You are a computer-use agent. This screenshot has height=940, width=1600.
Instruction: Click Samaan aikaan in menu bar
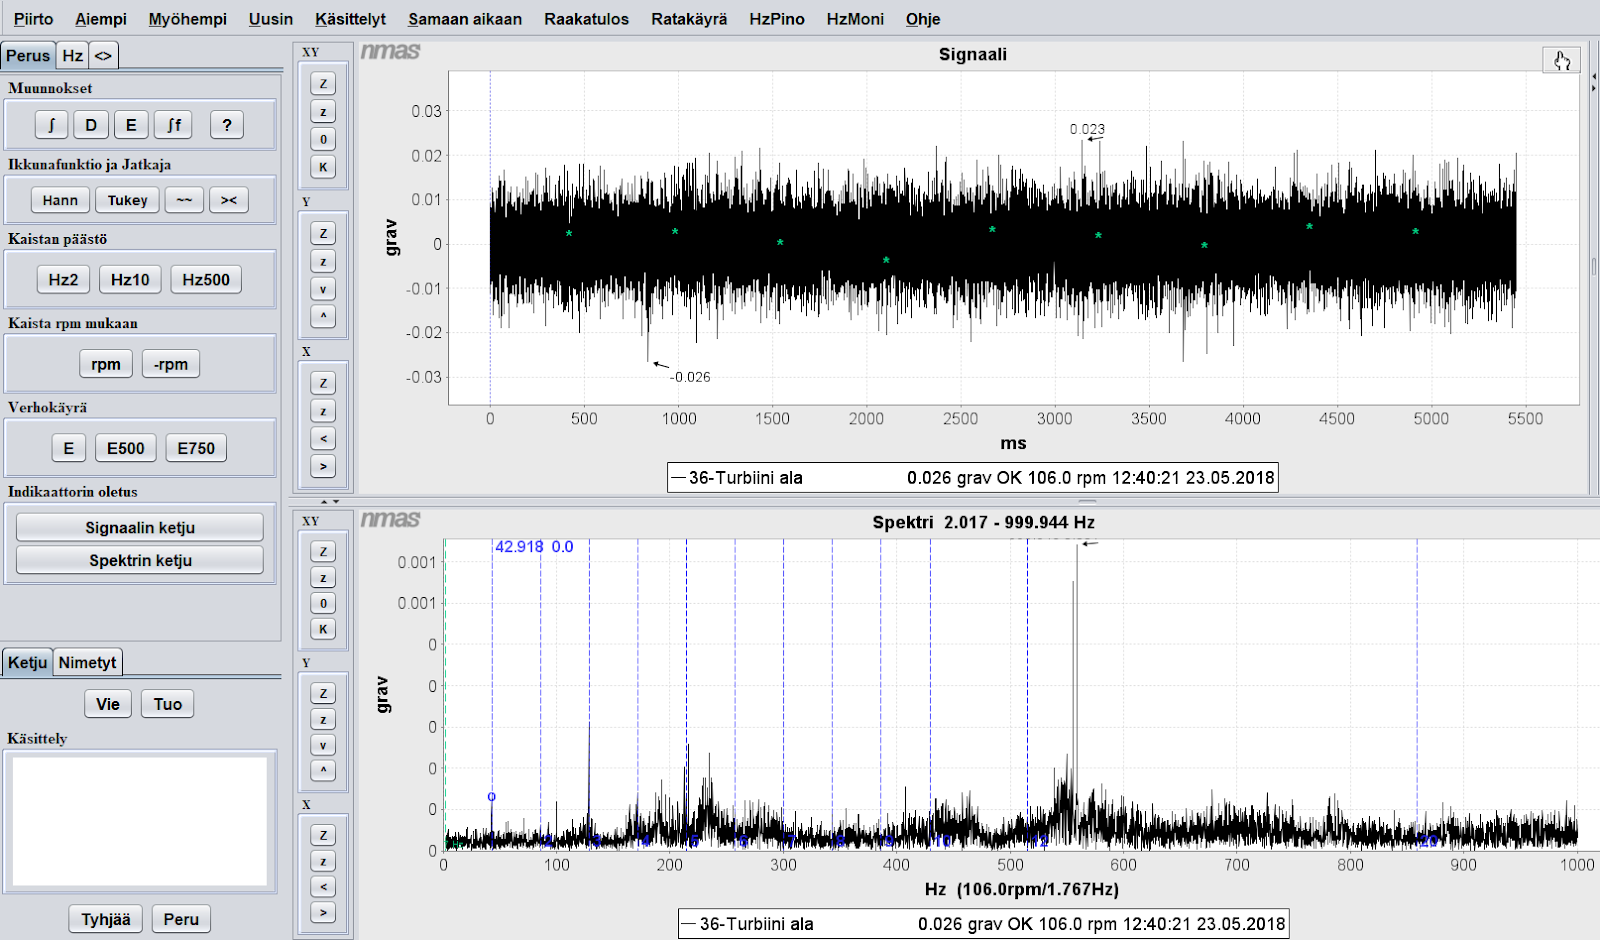[465, 19]
